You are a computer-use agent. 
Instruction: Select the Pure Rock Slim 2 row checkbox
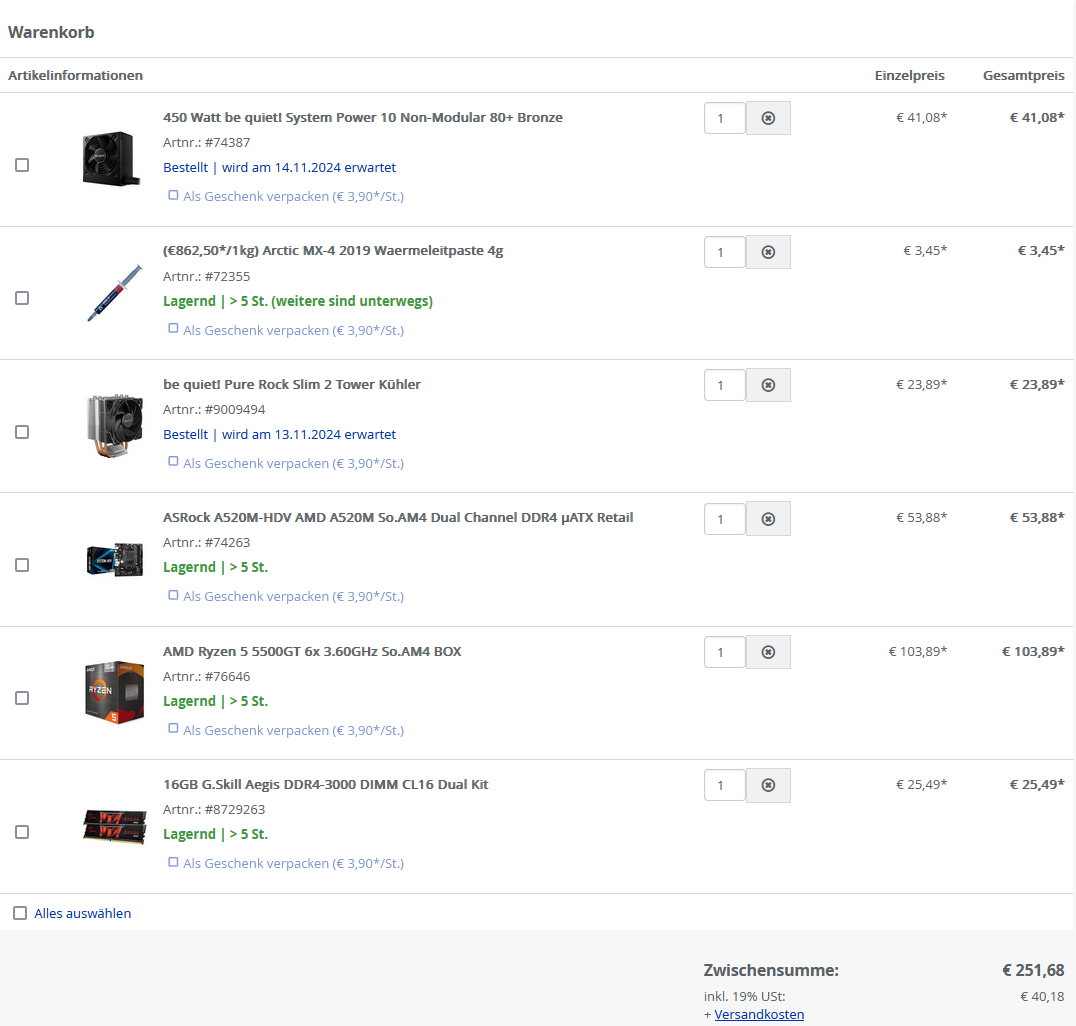(22, 432)
